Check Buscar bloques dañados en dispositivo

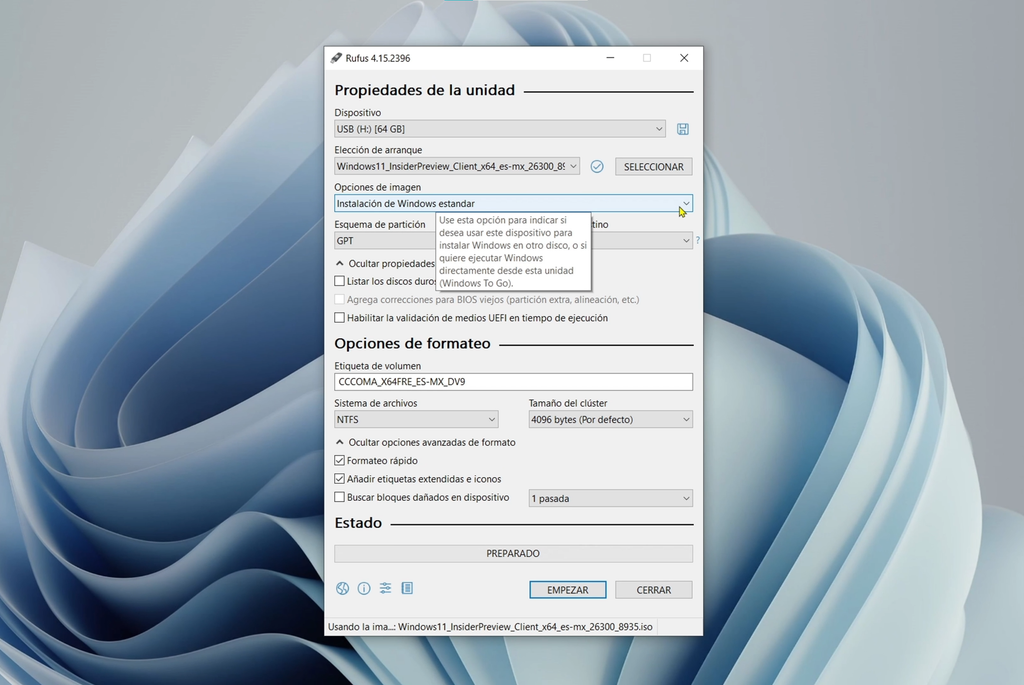click(340, 497)
